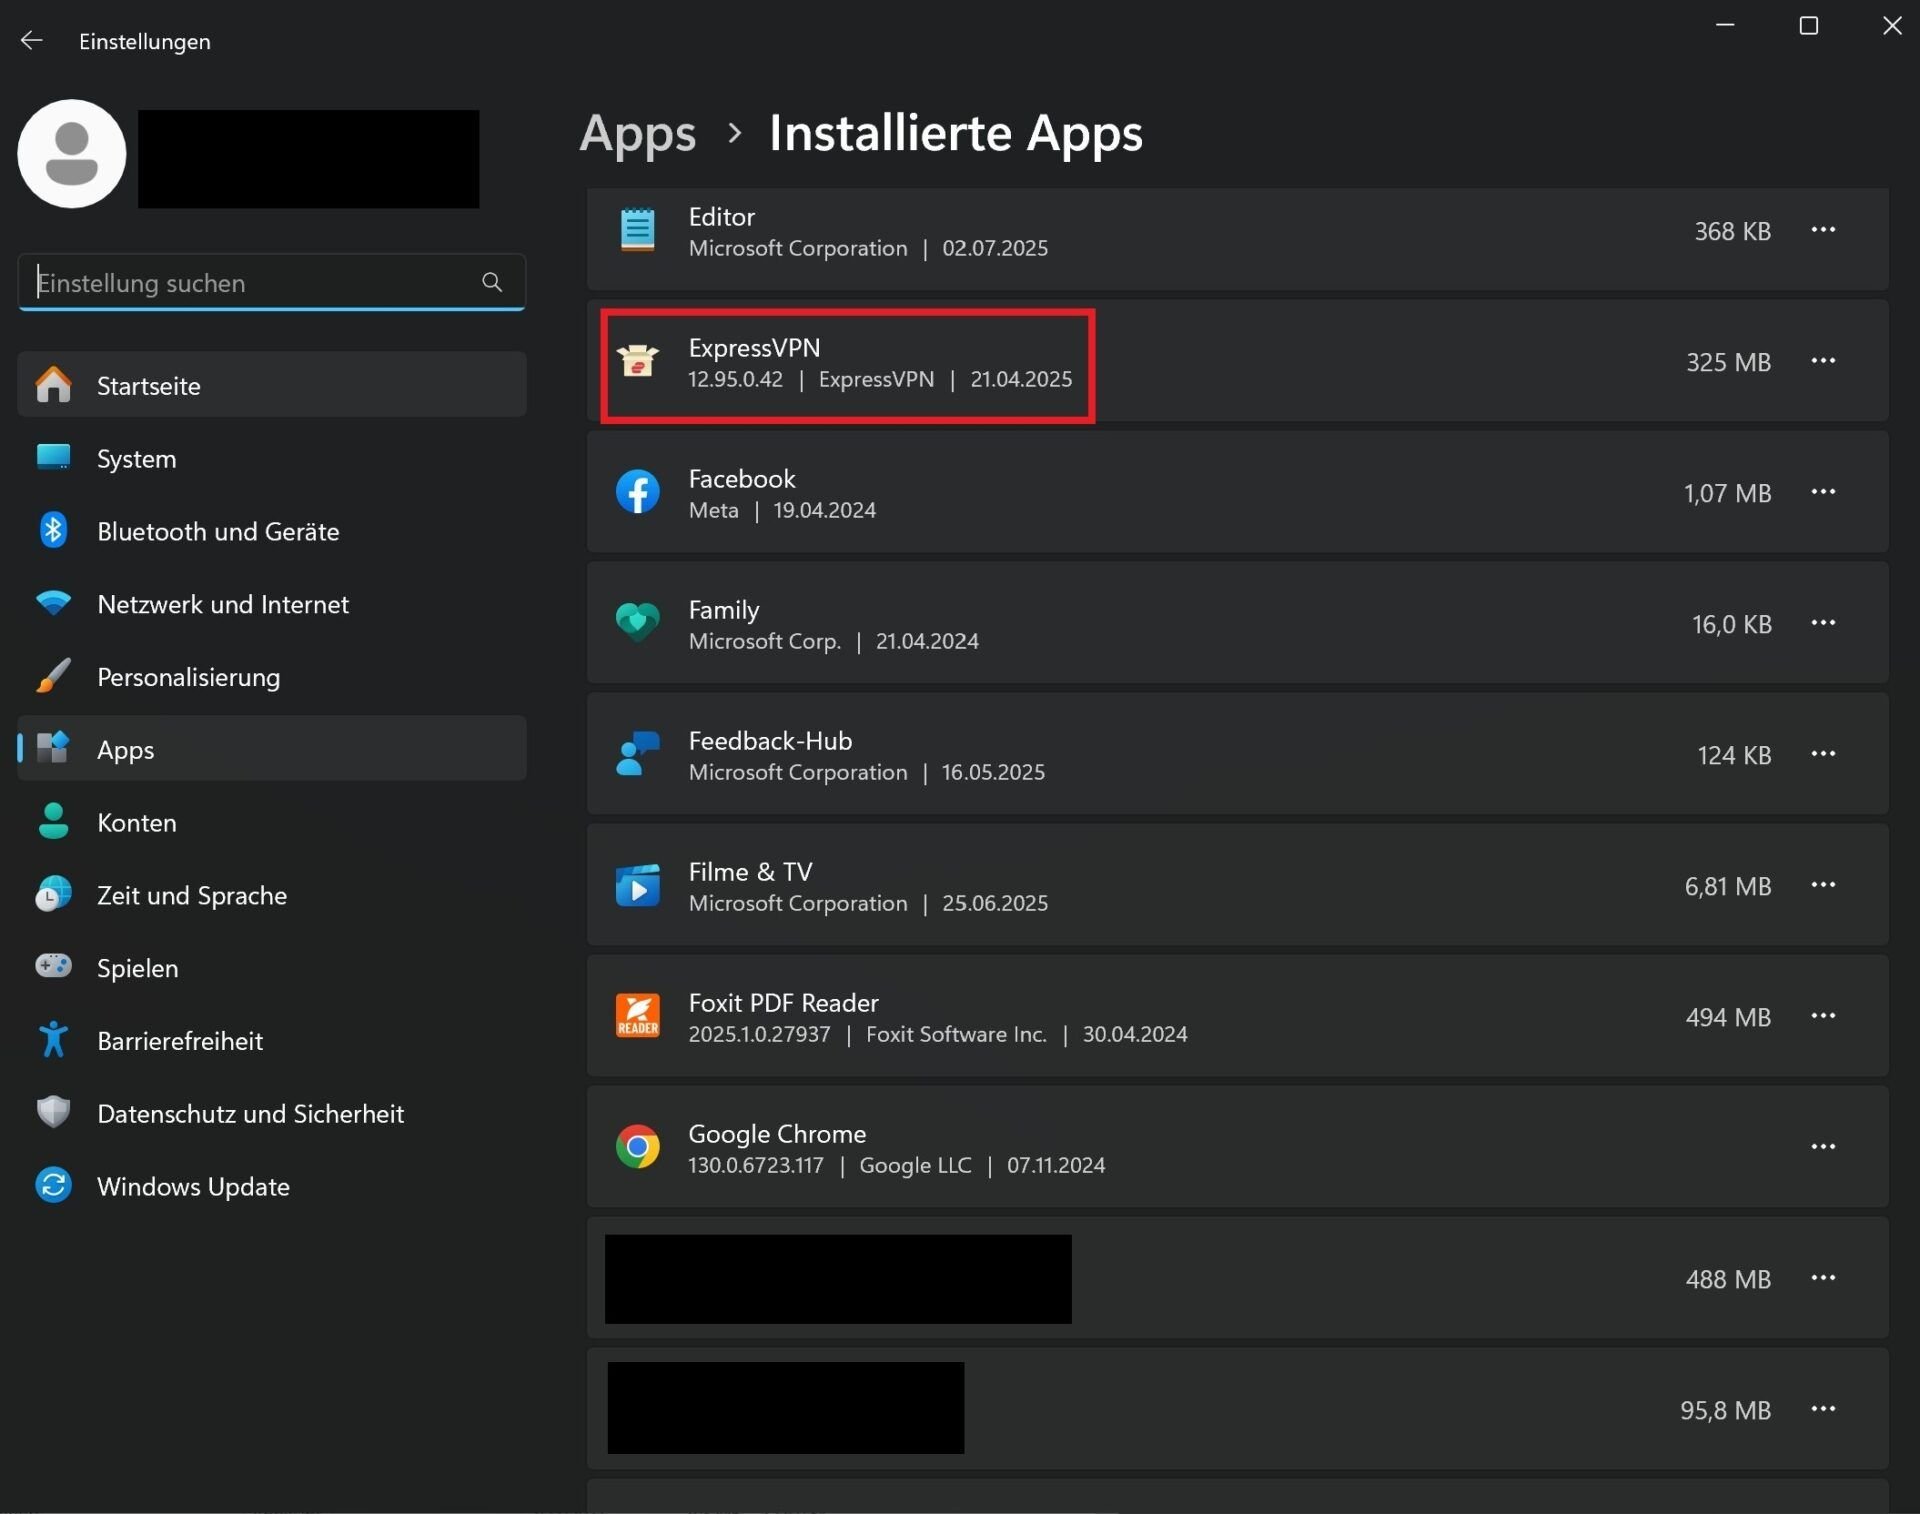Click the Windows Update sync icon
This screenshot has width=1920, height=1514.
click(53, 1185)
